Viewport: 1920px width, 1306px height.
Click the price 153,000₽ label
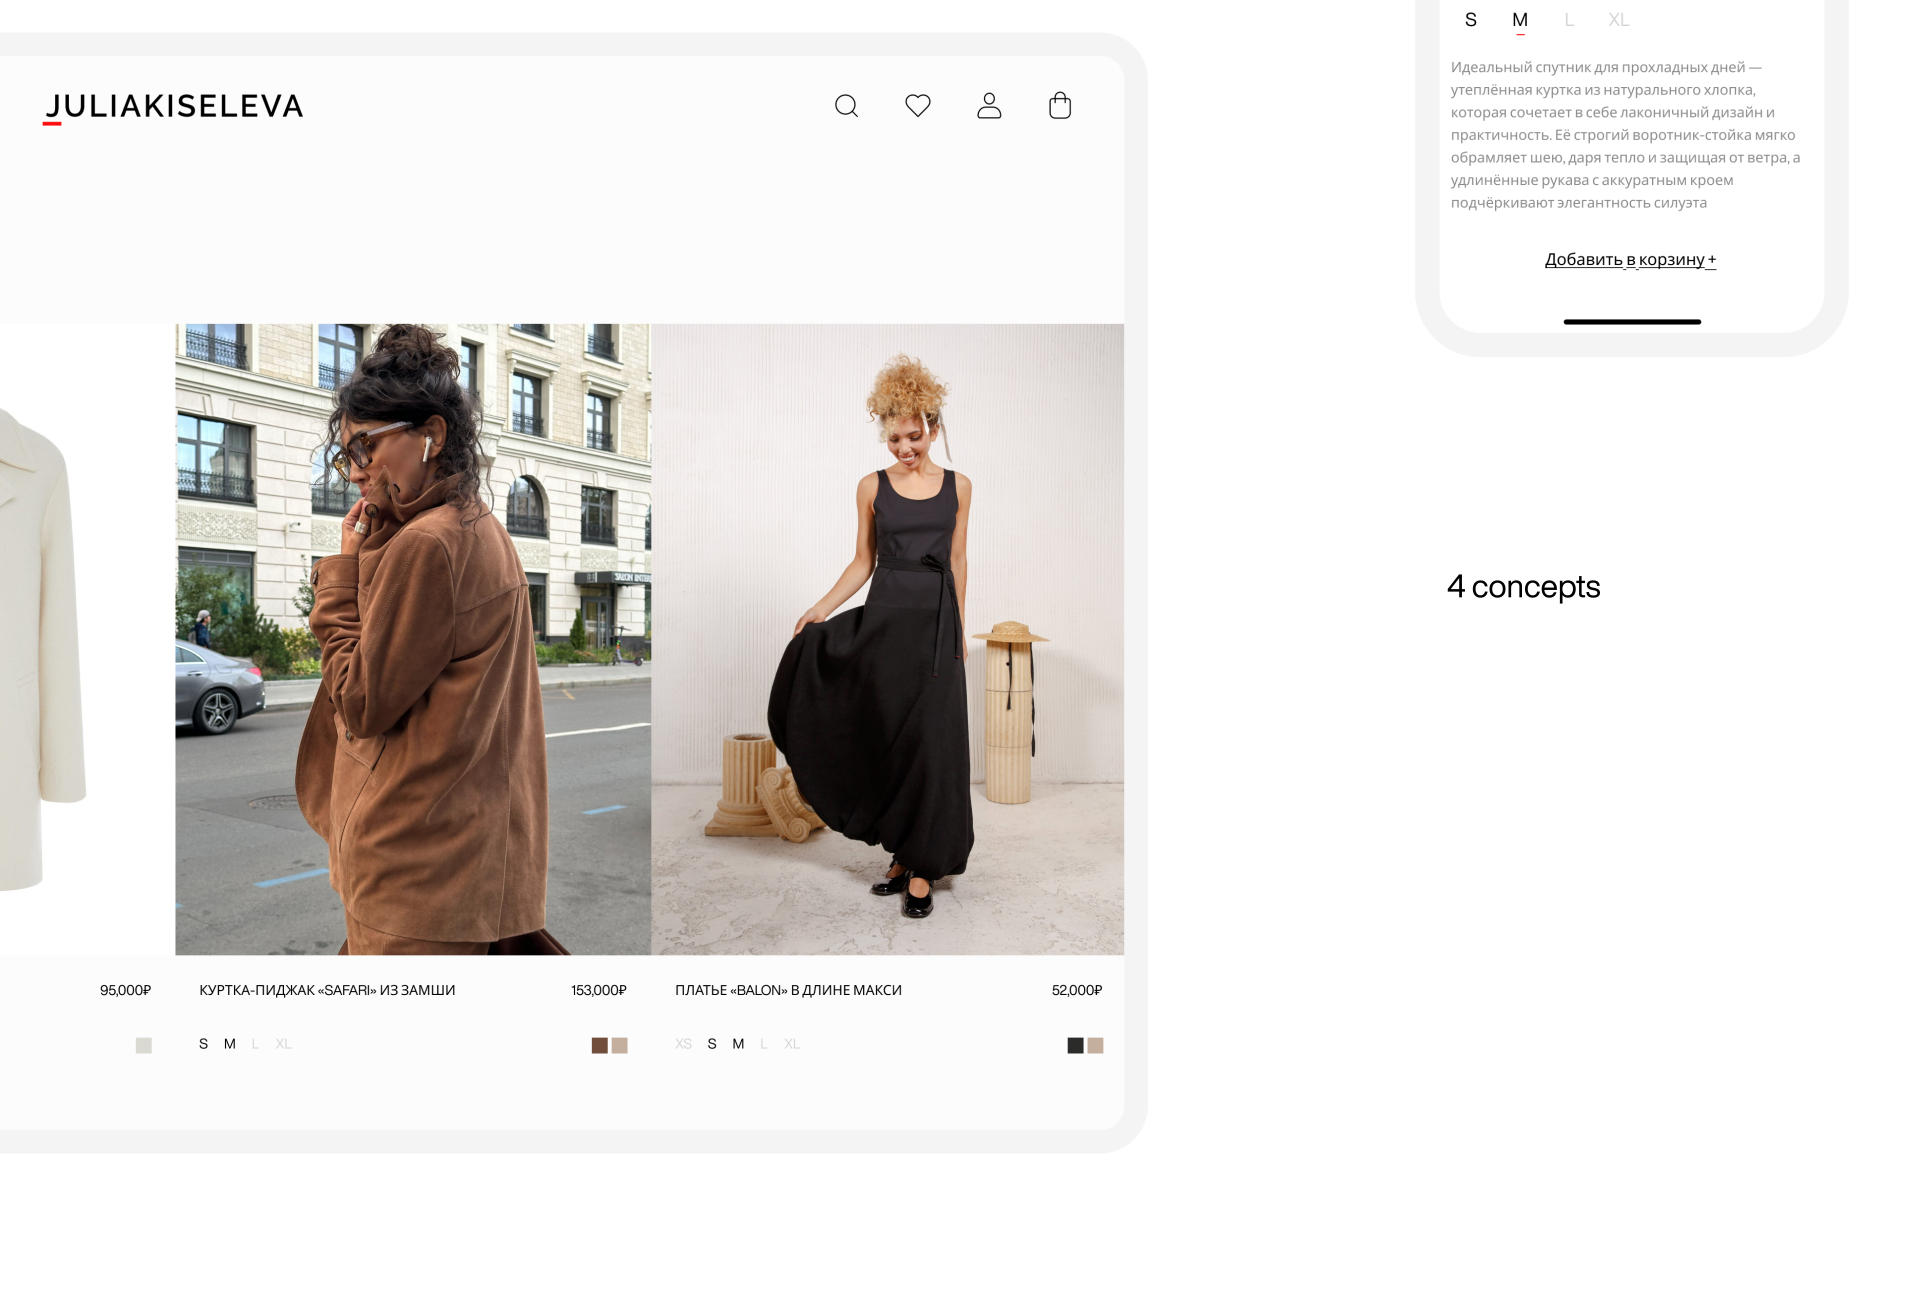(x=597, y=989)
